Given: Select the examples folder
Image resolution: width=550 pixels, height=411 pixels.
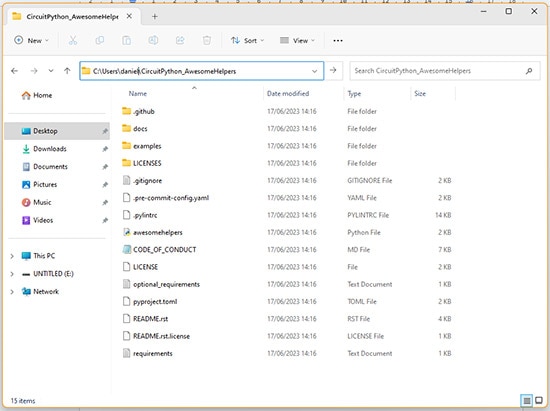Looking at the screenshot, I should point(147,146).
